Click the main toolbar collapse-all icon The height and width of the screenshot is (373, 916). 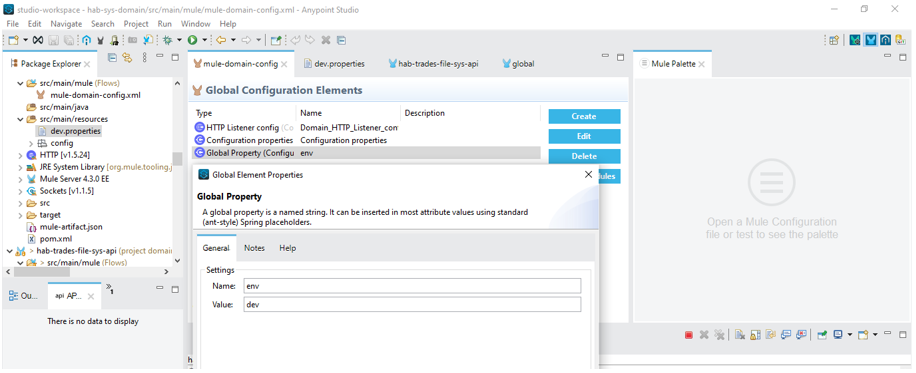(341, 40)
